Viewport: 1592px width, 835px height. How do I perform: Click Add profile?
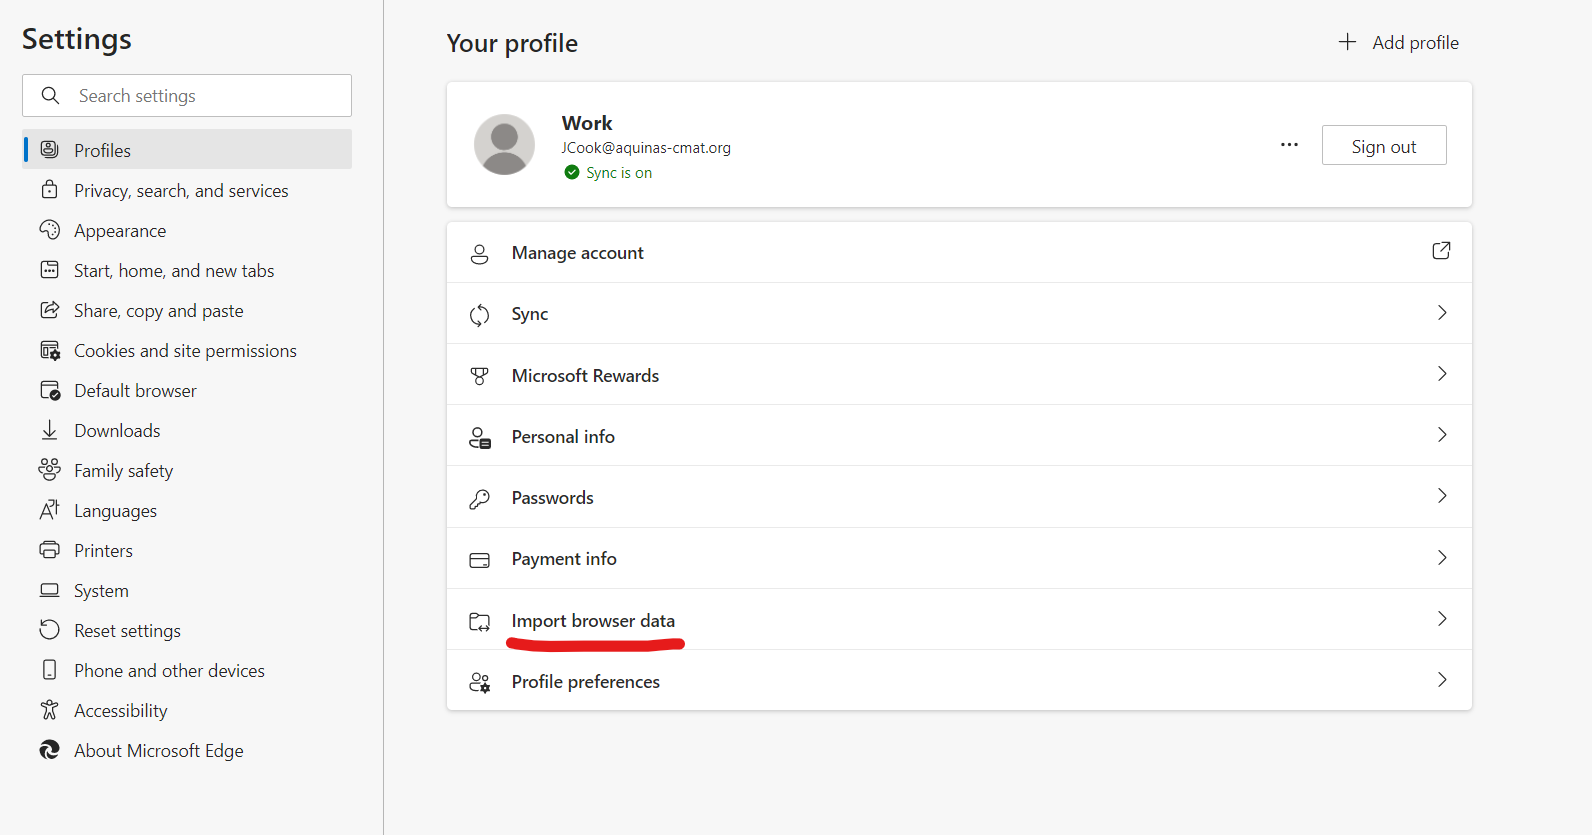(x=1398, y=42)
